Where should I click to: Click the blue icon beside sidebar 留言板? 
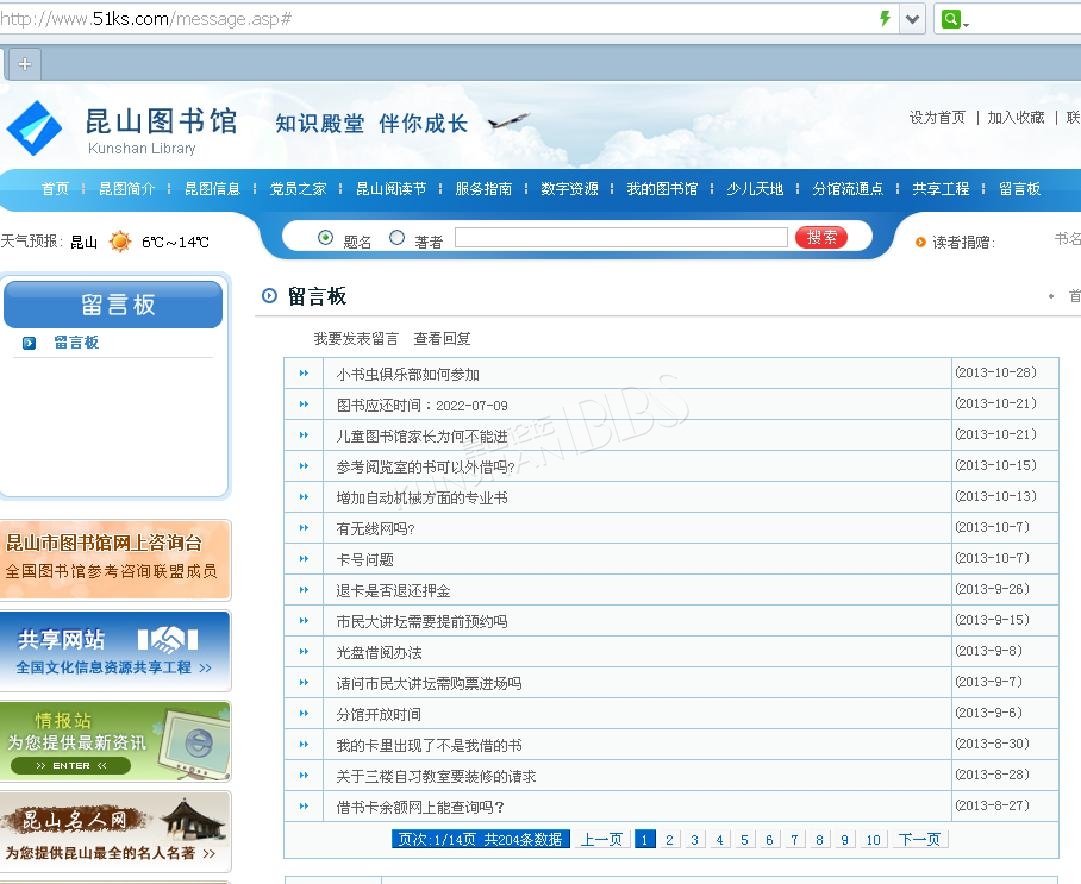tap(30, 343)
